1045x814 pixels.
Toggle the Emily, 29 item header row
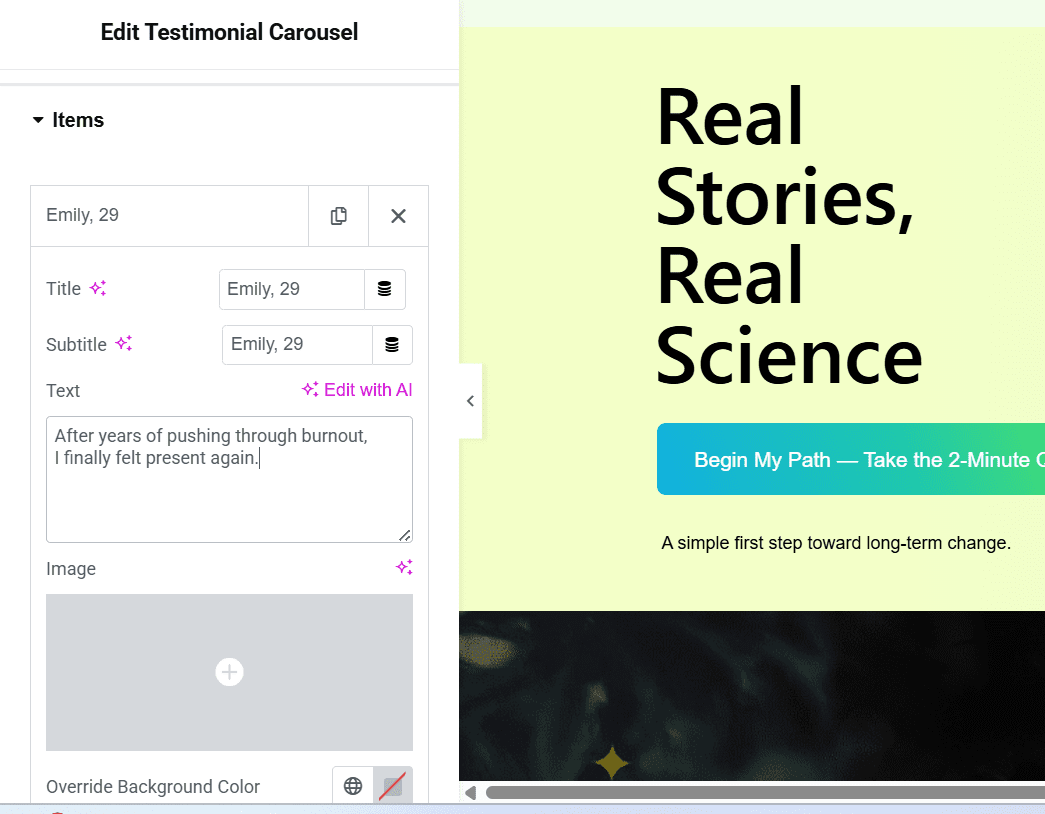(x=170, y=216)
